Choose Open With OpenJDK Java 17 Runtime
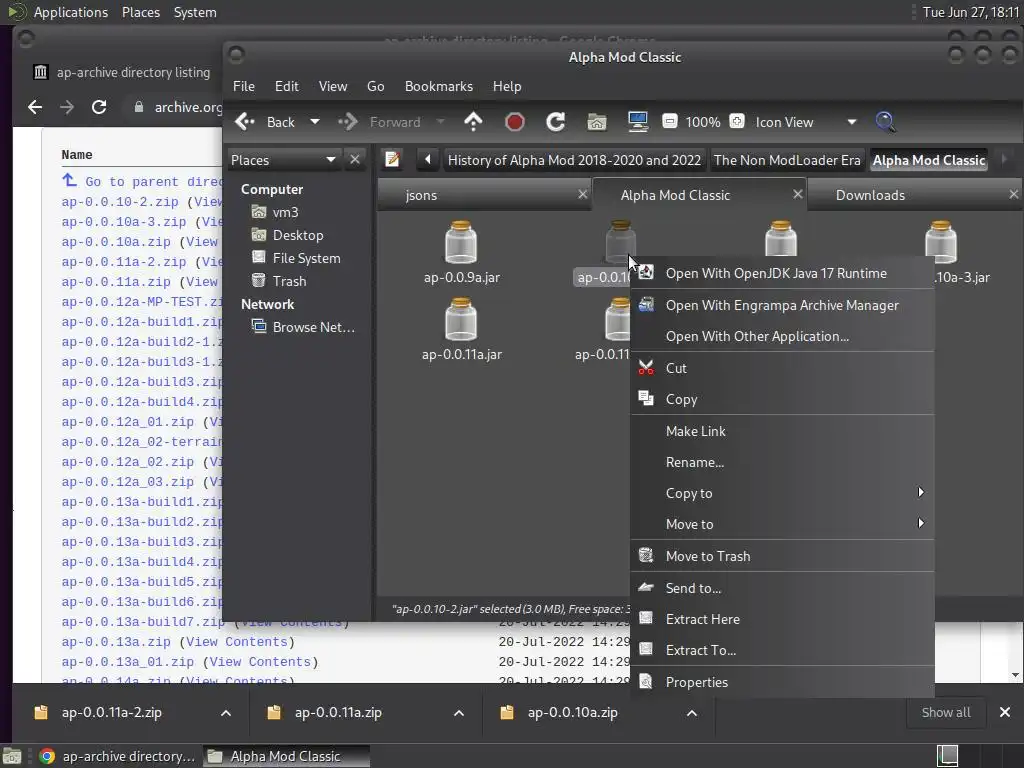1024x768 pixels. (x=782, y=273)
